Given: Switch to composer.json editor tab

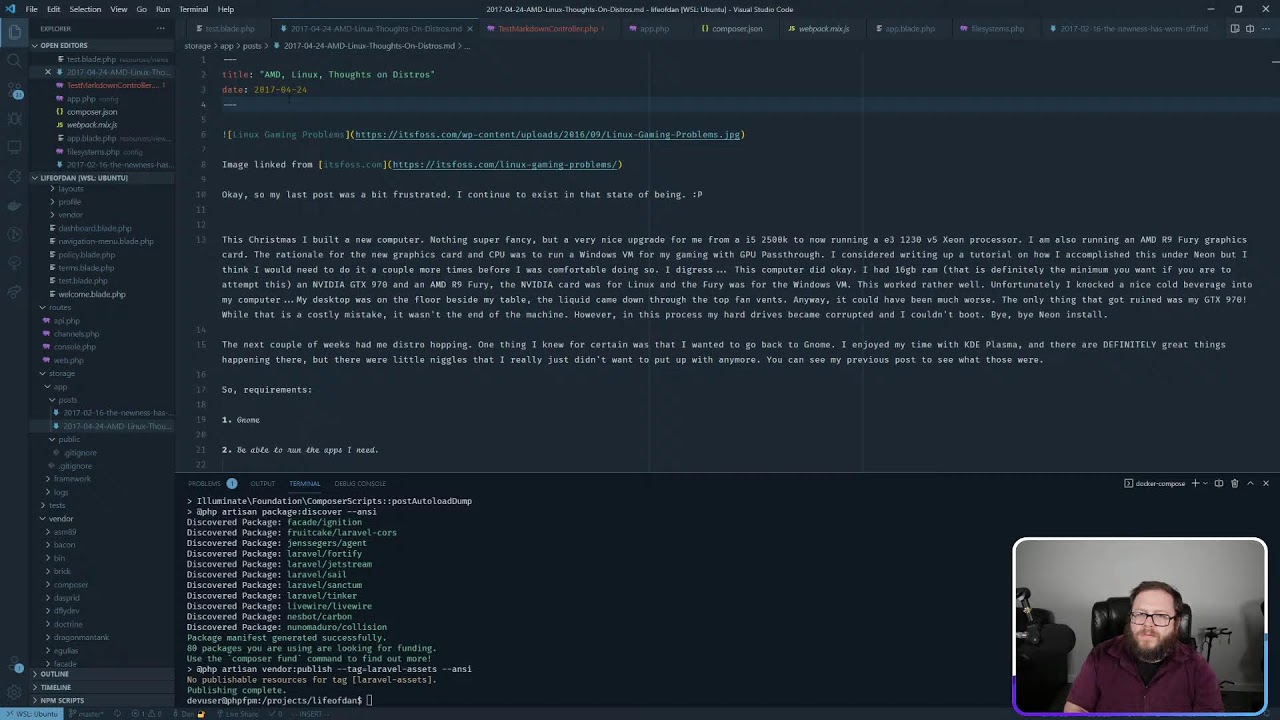Looking at the screenshot, I should click(x=736, y=29).
